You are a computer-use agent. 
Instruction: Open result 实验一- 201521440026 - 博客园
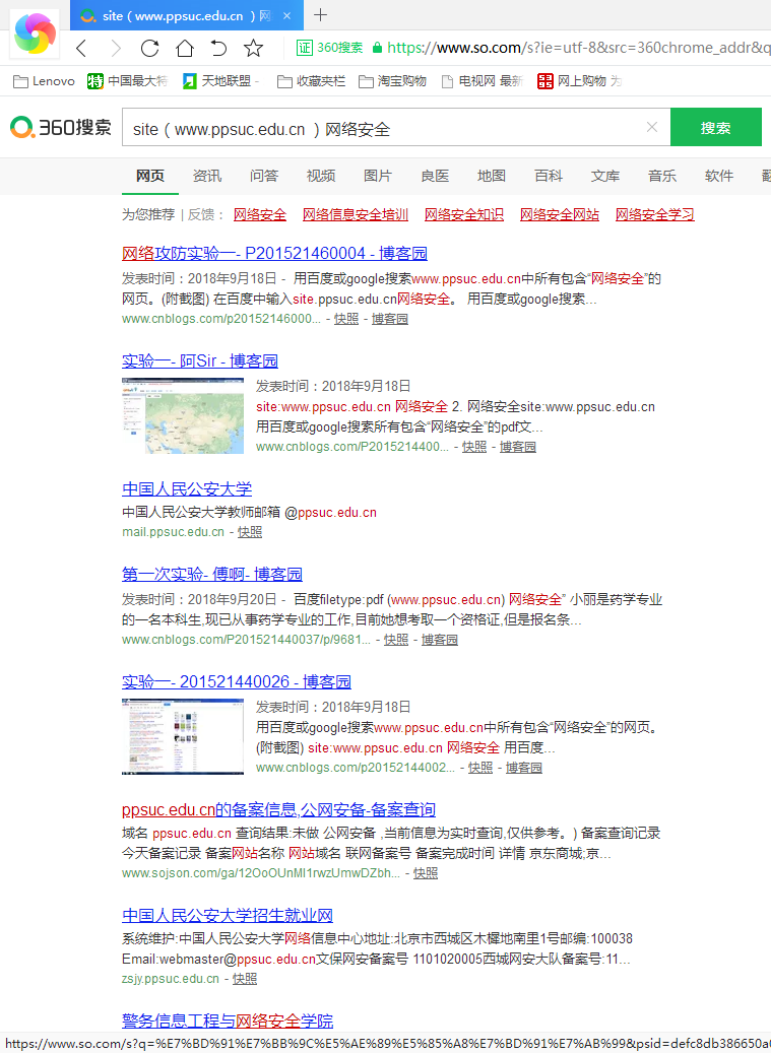pos(236,682)
